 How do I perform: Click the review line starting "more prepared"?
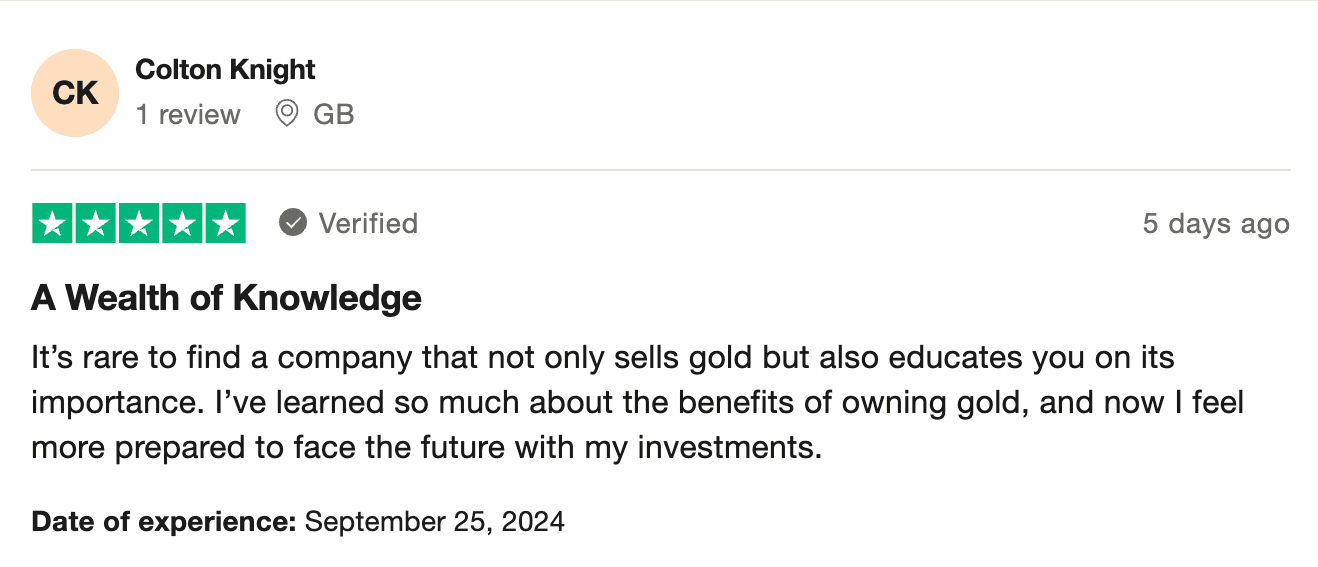(426, 447)
